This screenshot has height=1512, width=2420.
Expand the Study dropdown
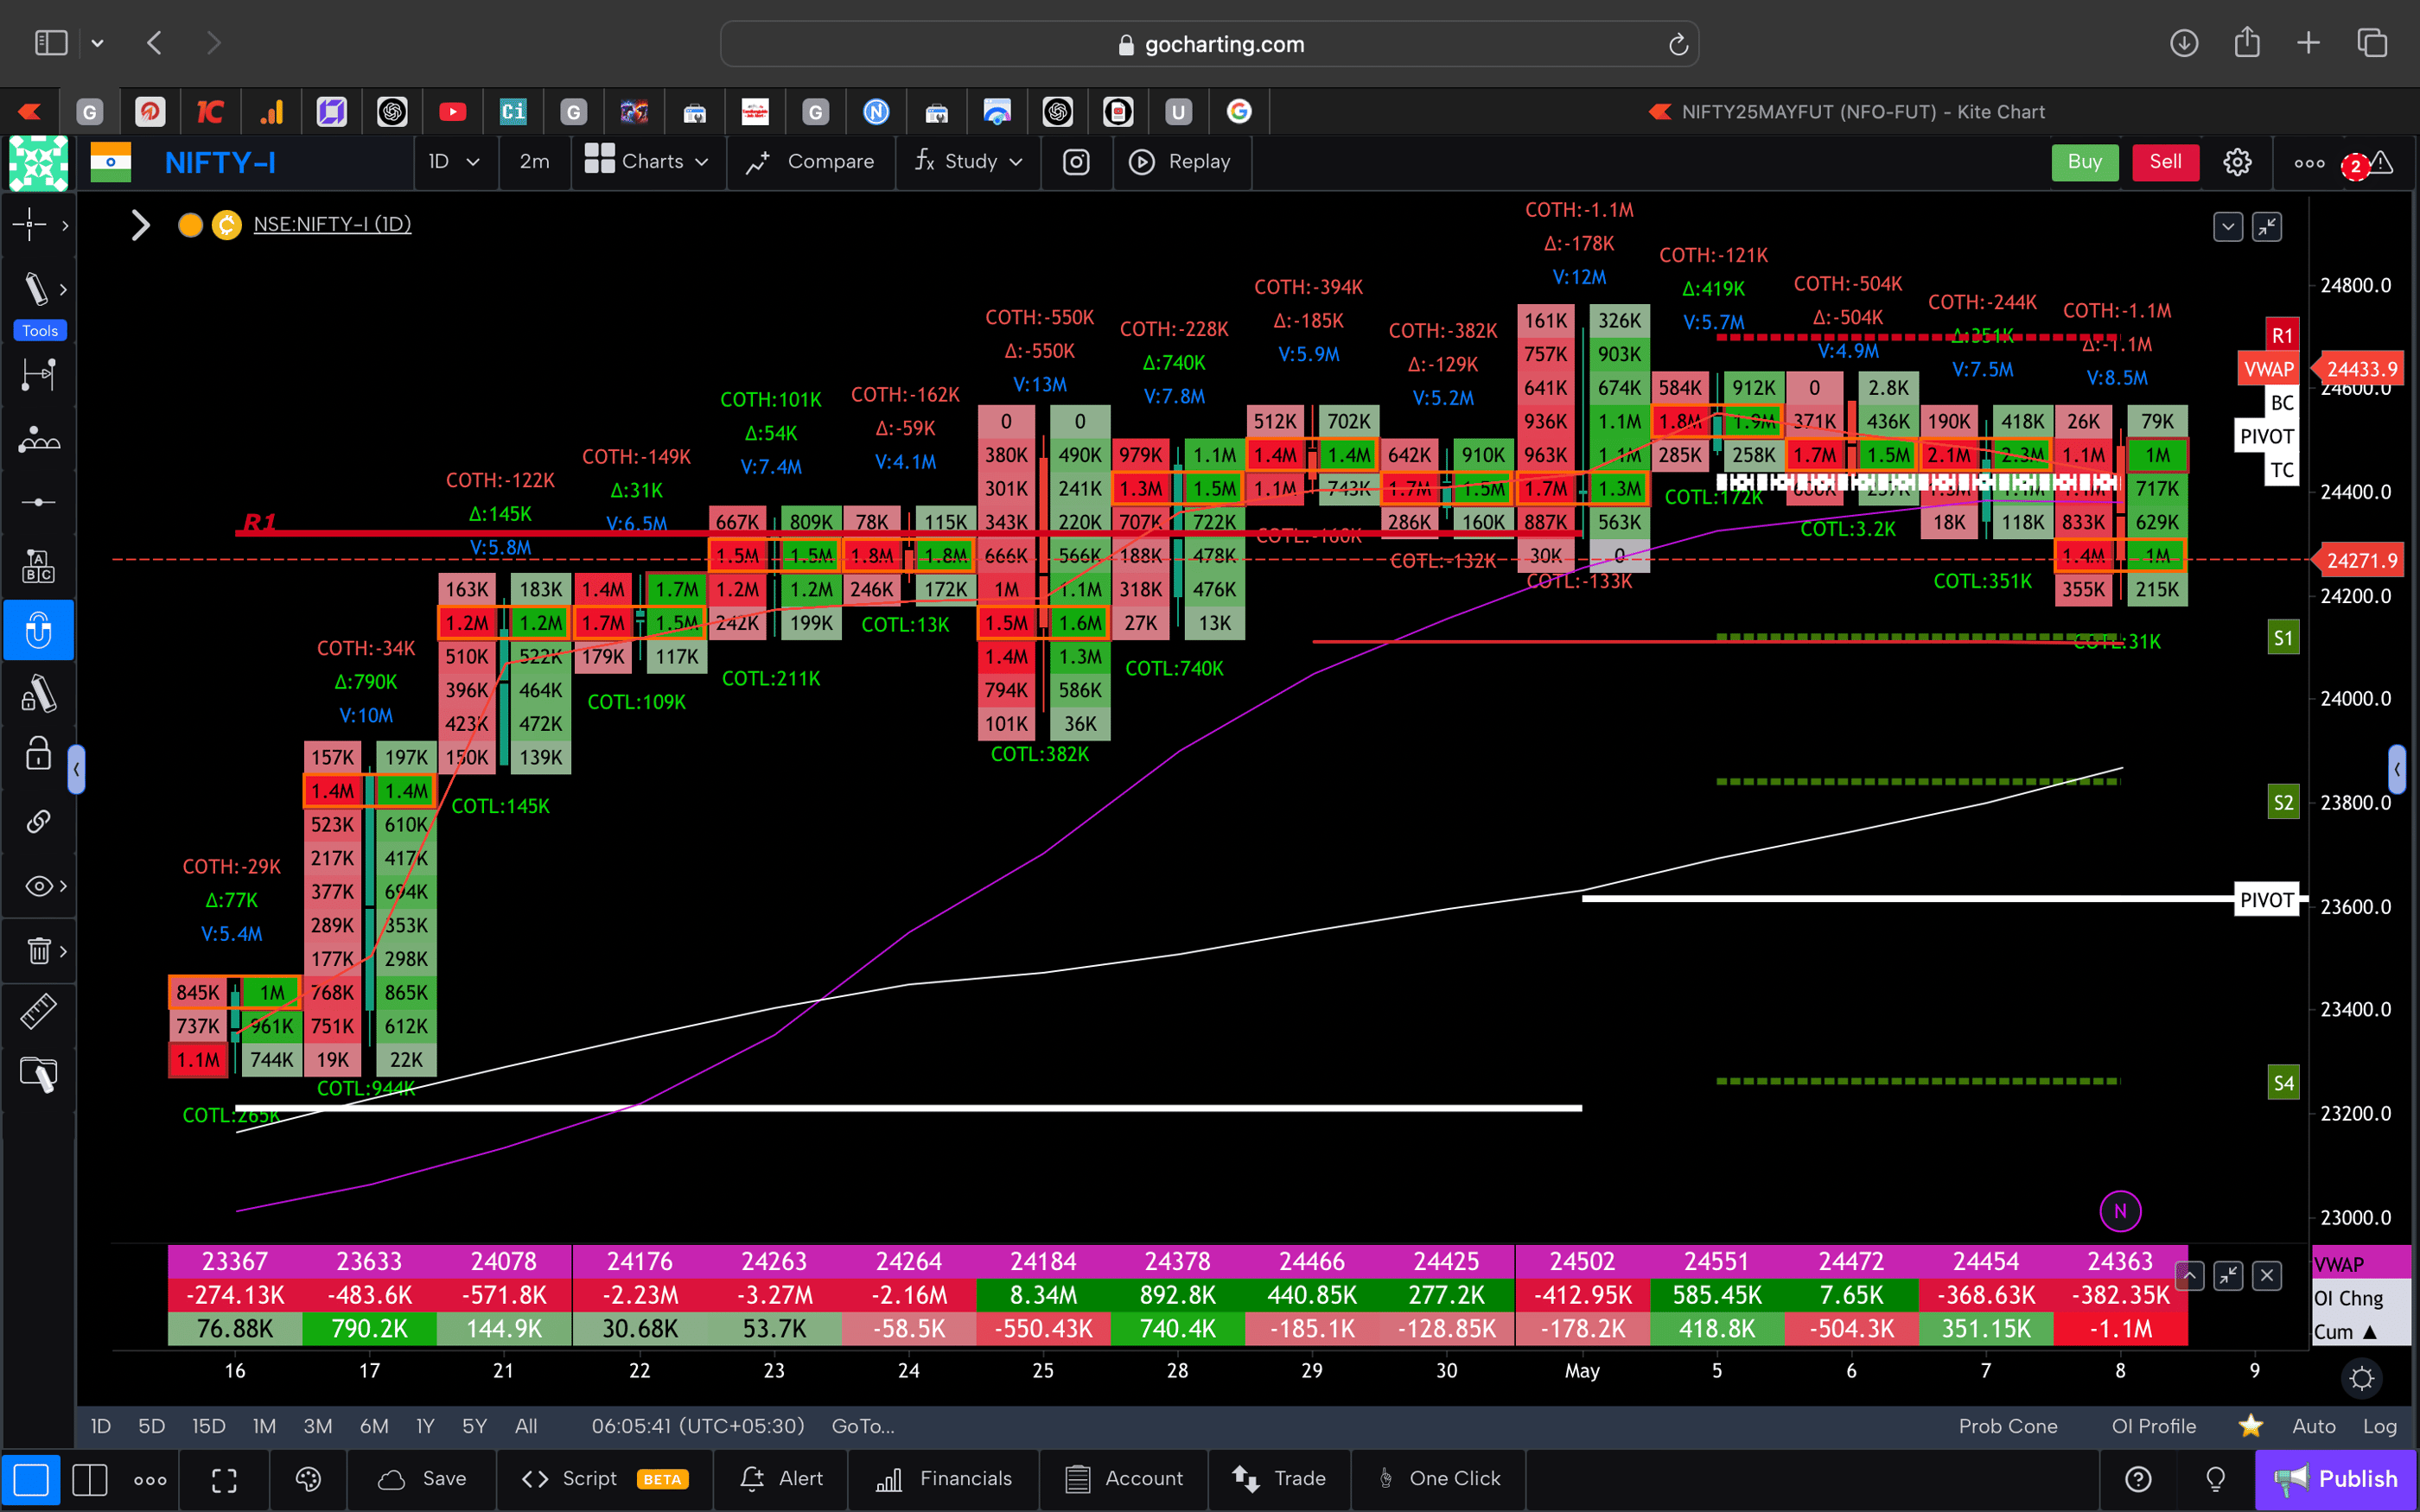pos(968,162)
